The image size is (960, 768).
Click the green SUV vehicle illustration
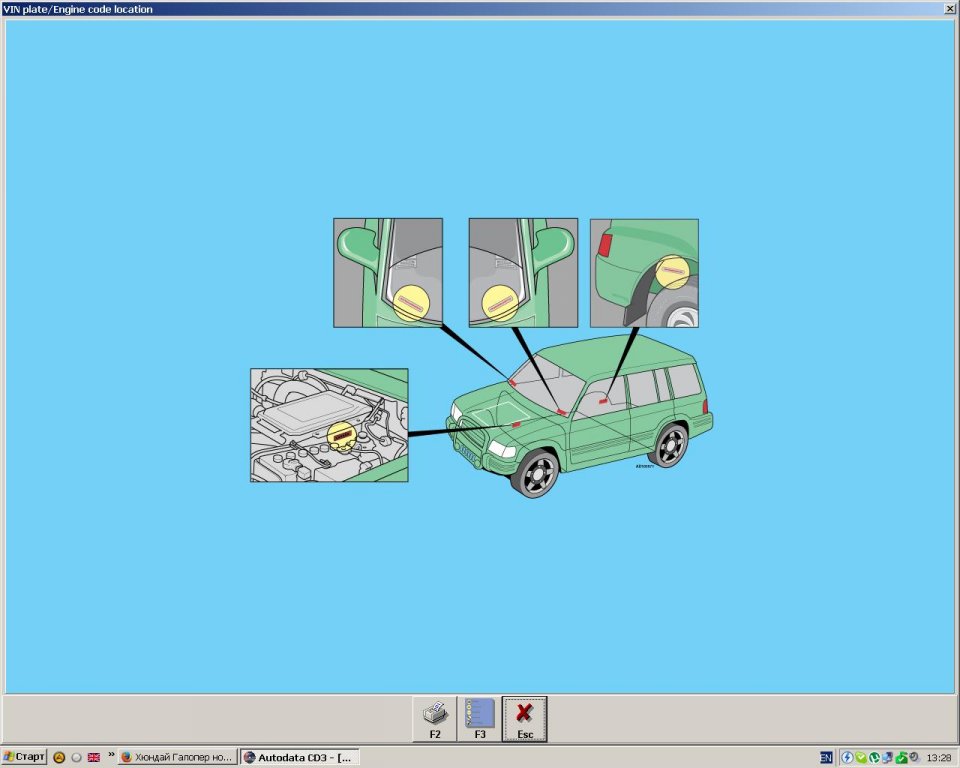[580, 416]
